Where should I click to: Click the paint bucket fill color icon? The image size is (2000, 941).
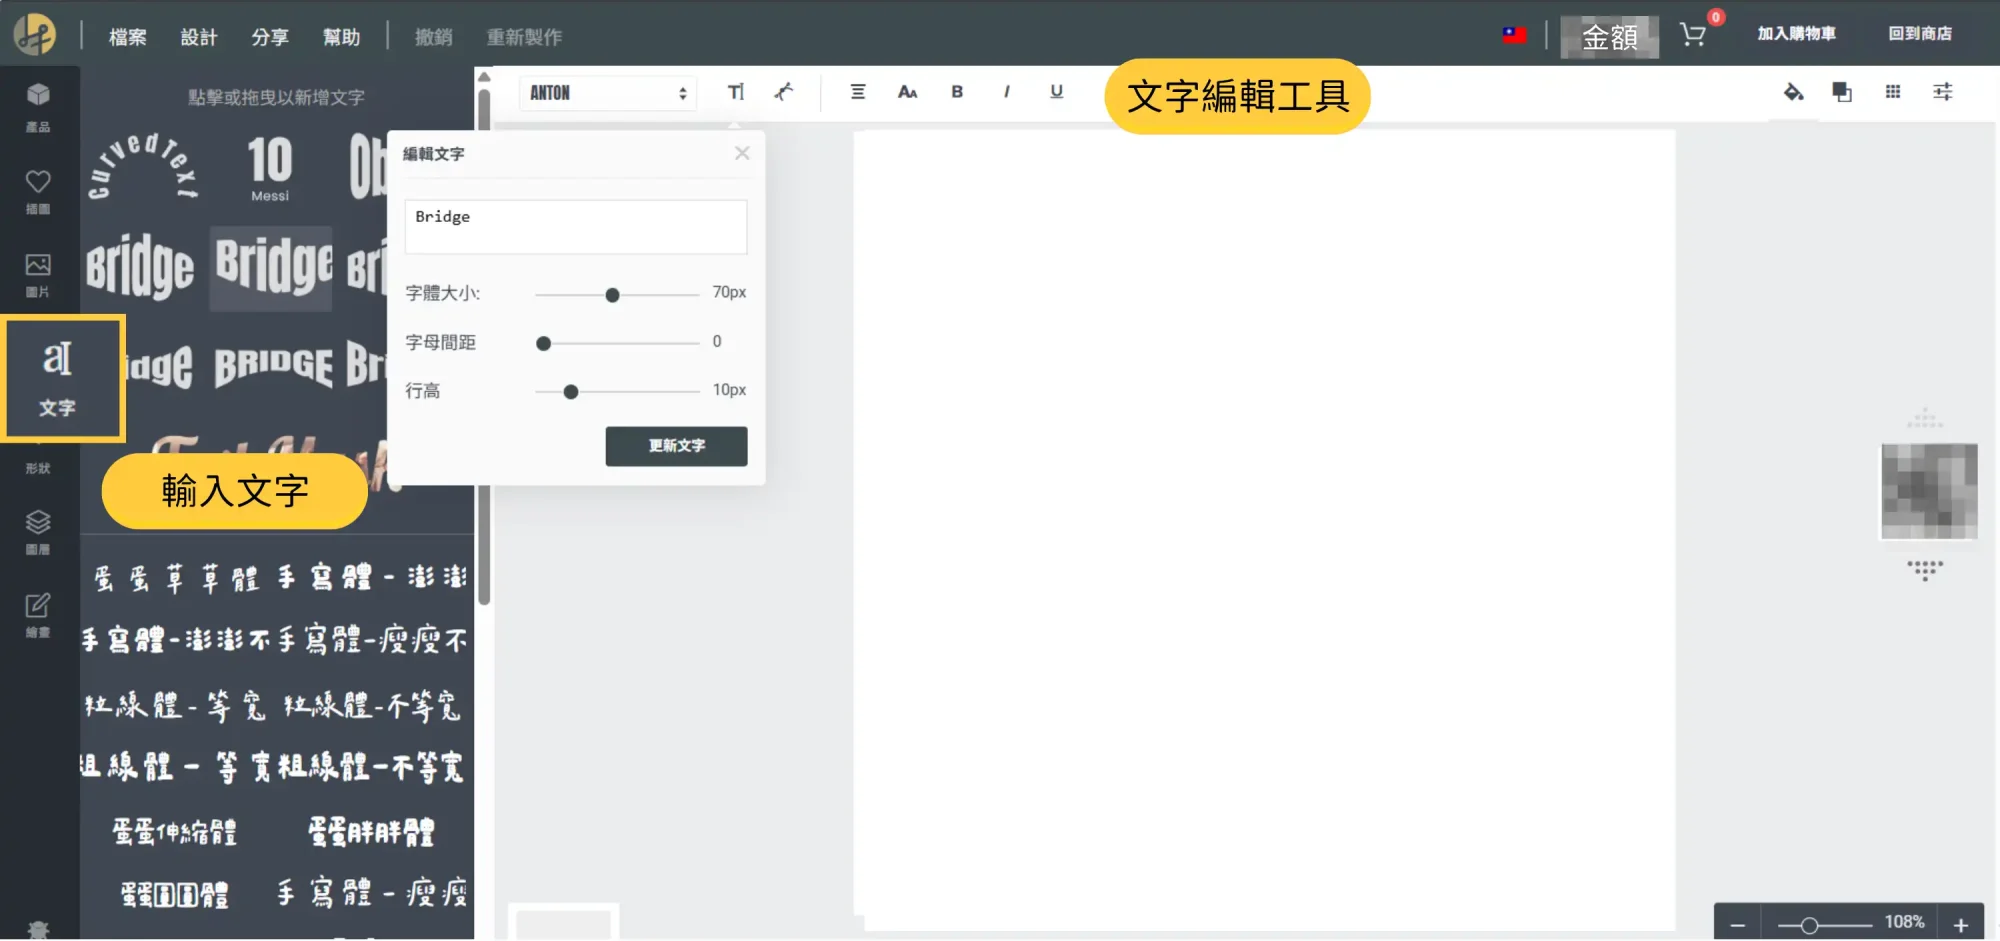click(1793, 92)
